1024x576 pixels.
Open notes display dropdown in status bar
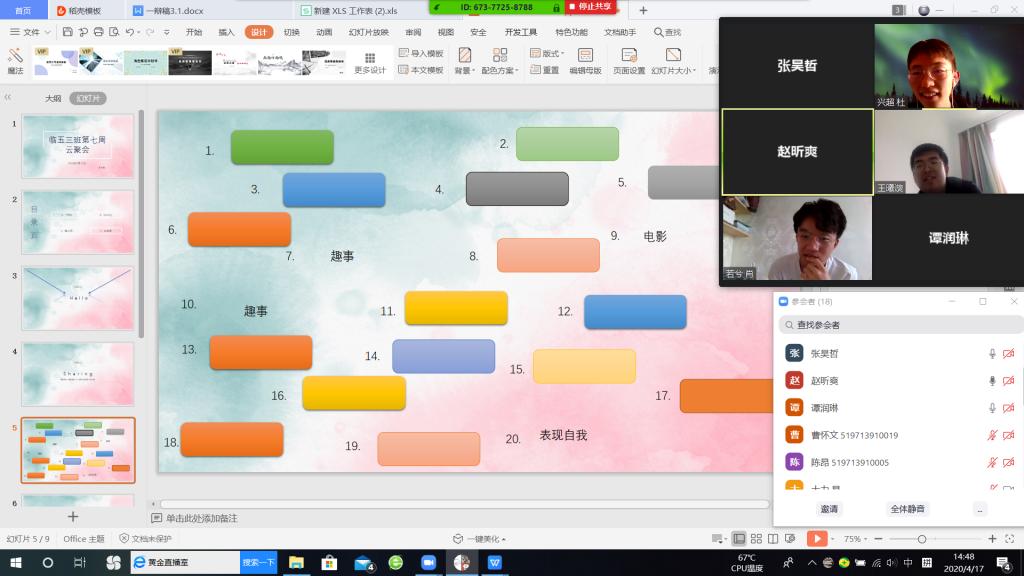[717, 539]
